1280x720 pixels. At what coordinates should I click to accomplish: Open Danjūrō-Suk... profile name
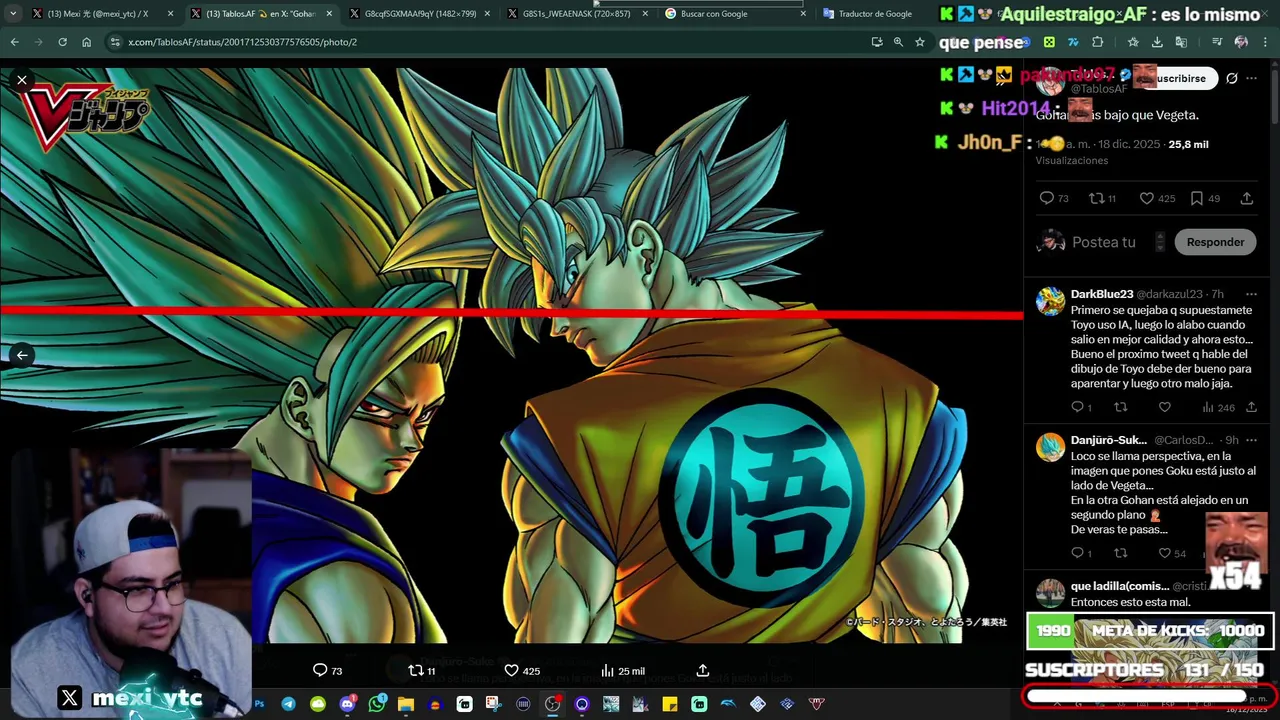[1109, 440]
